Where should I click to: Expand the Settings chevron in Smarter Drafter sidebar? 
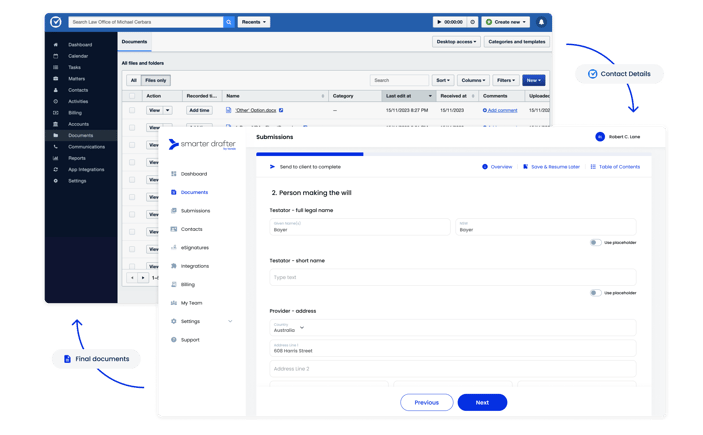pyautogui.click(x=230, y=321)
